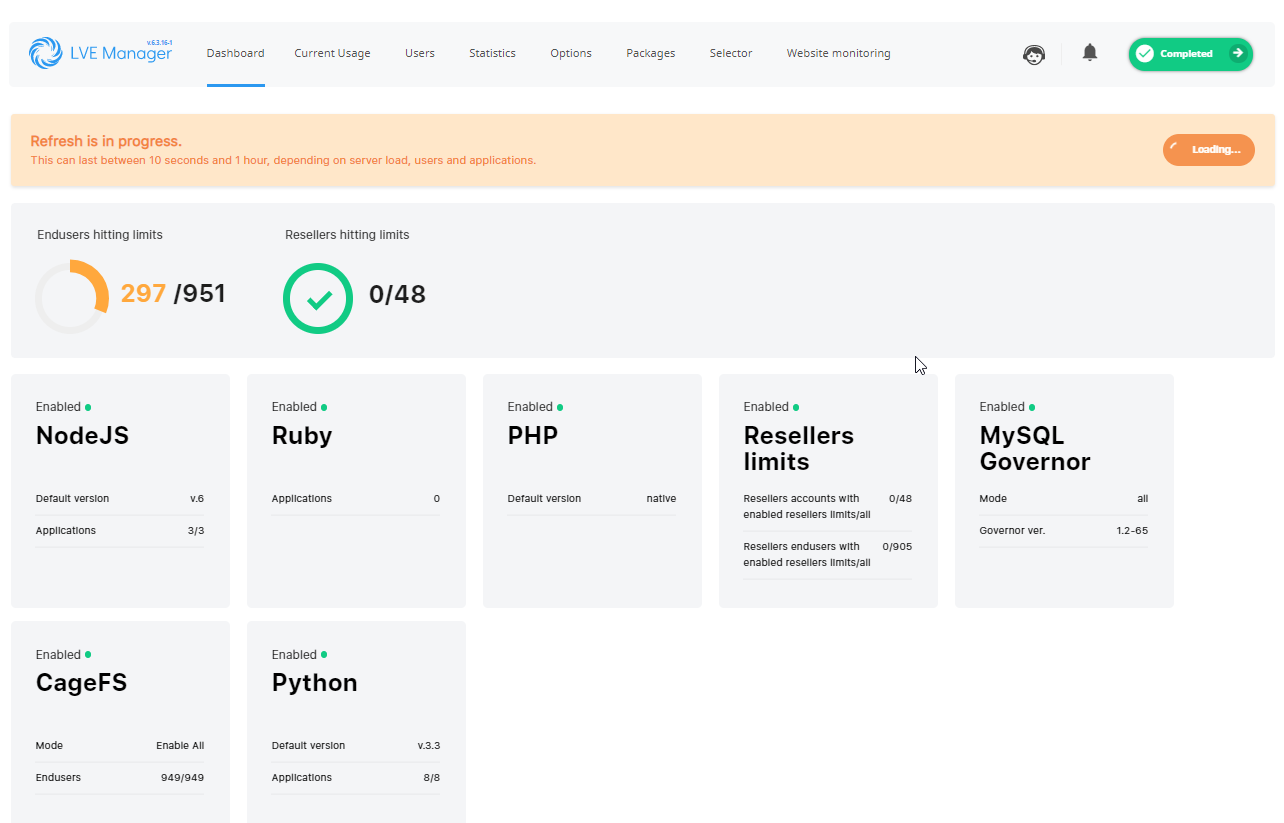The image size is (1284, 823).
Task: Open the Users tab
Action: click(x=419, y=53)
